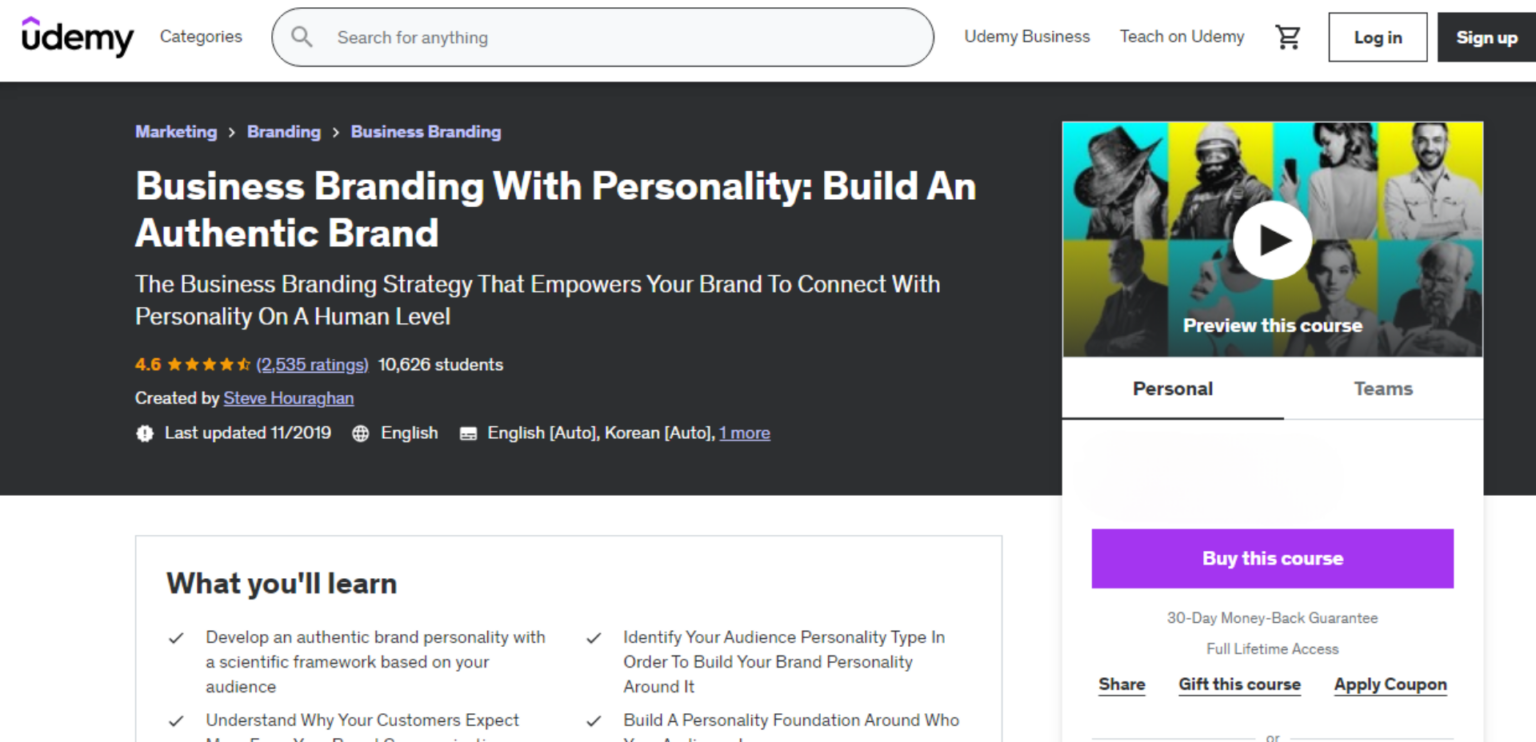Viewport: 1536px width, 742px height.
Task: Click the search magnifier icon
Action: [x=301, y=37]
